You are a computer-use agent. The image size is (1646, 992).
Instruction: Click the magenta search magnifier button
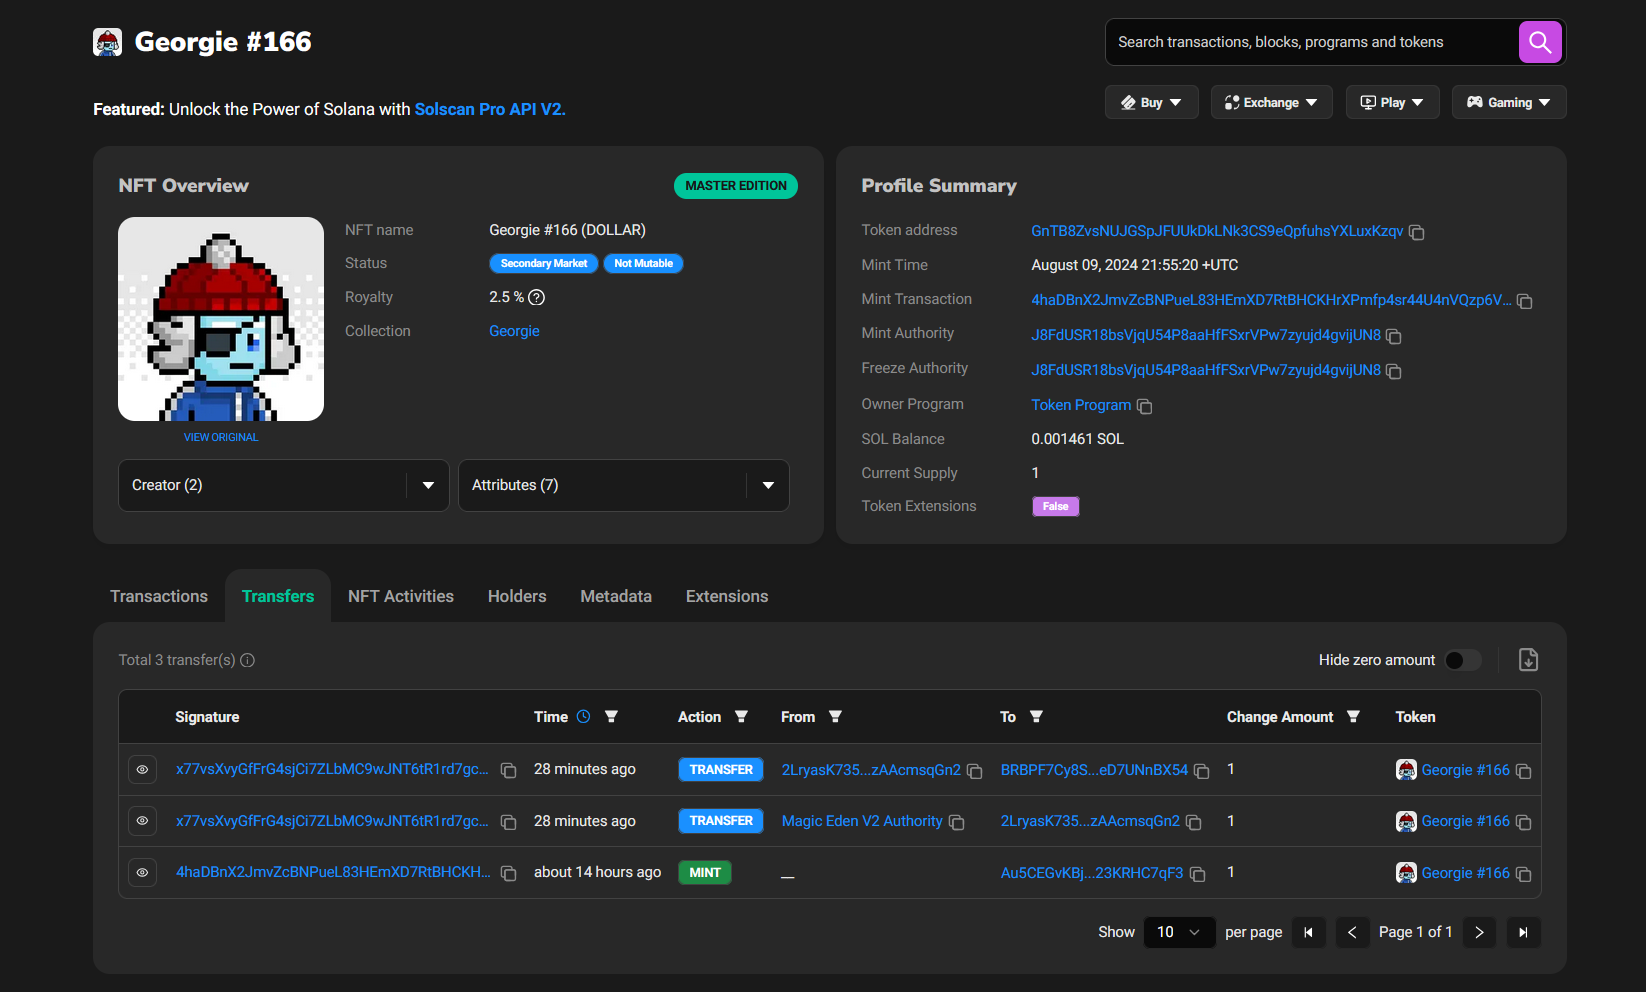pos(1540,42)
